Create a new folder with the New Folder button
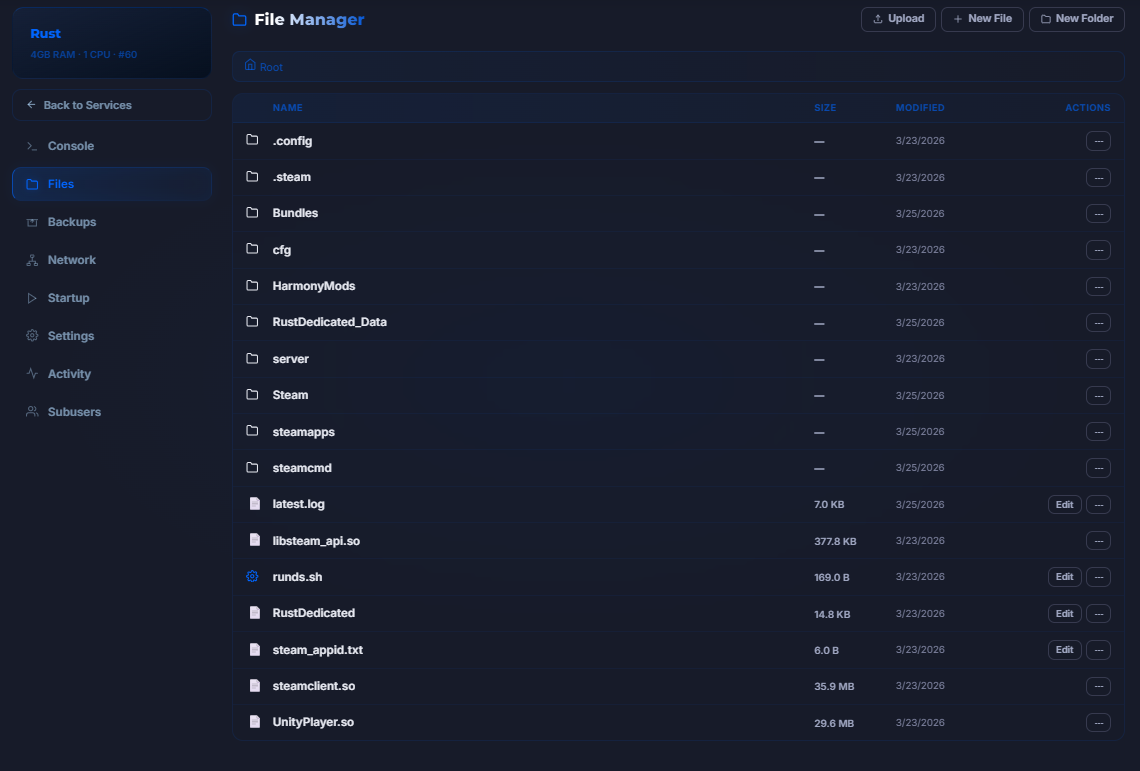 [1076, 18]
